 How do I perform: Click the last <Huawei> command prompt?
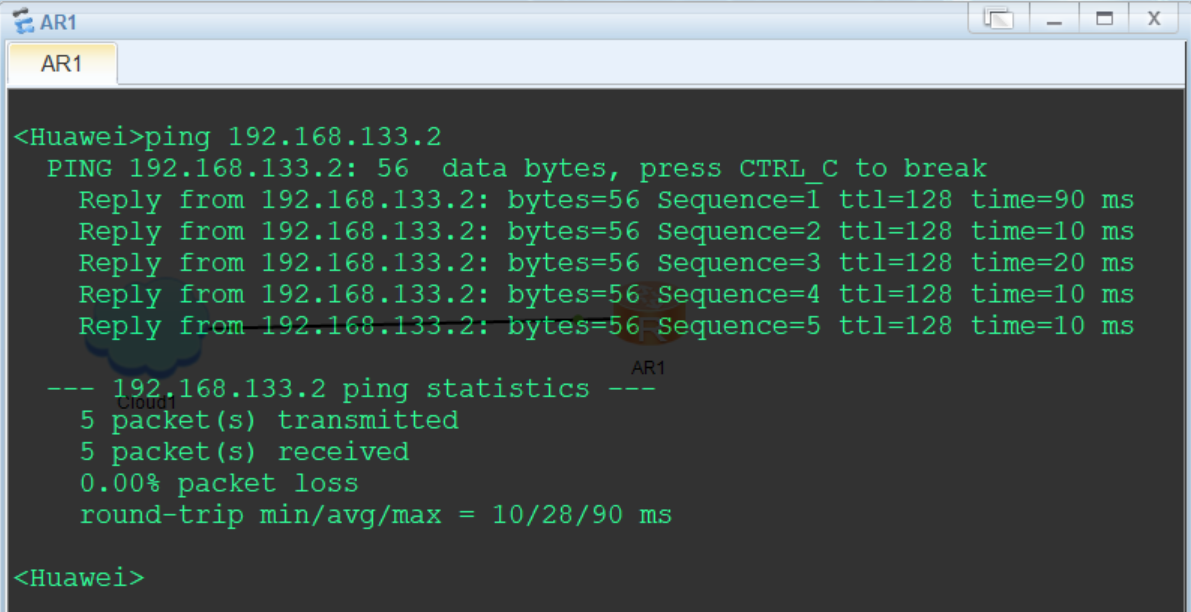pyautogui.click(x=79, y=578)
